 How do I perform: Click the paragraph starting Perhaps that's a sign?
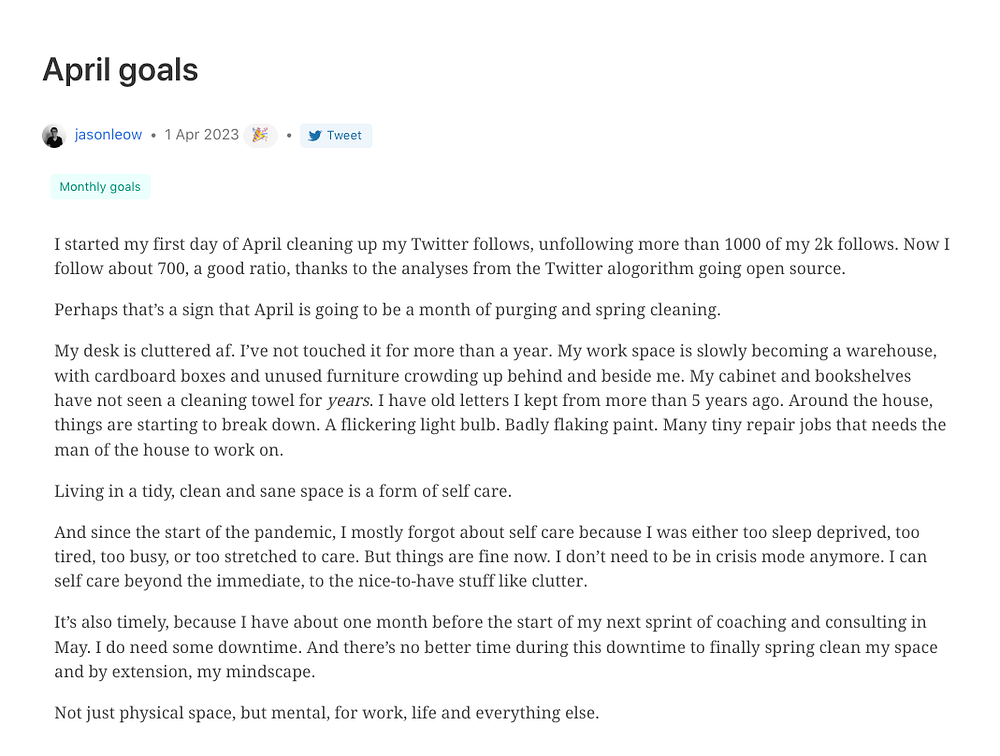tap(387, 310)
